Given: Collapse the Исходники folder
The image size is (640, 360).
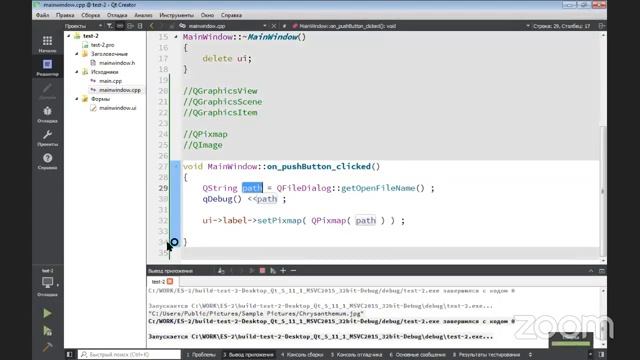Looking at the screenshot, I should click(x=77, y=72).
